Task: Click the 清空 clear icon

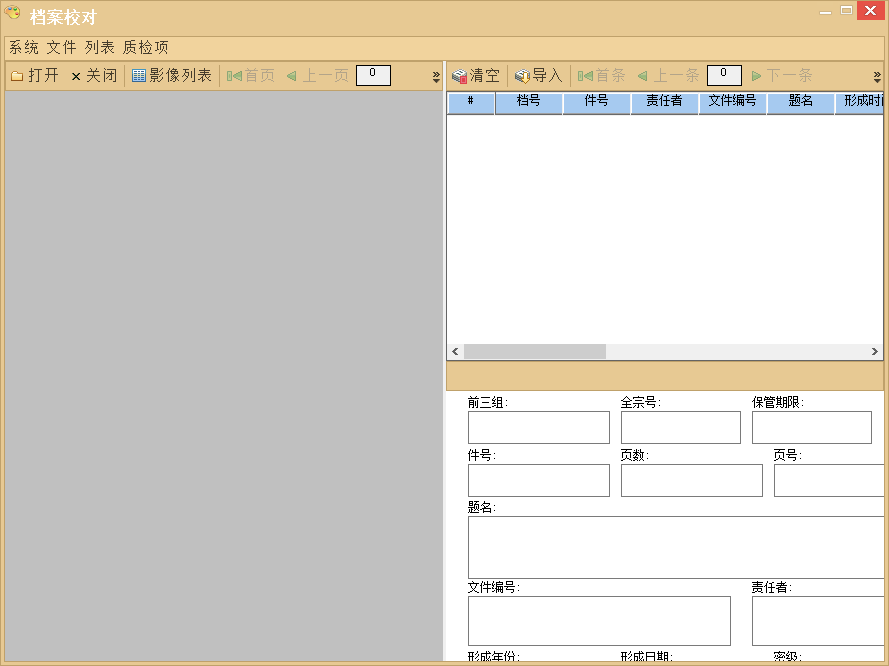Action: (x=459, y=75)
